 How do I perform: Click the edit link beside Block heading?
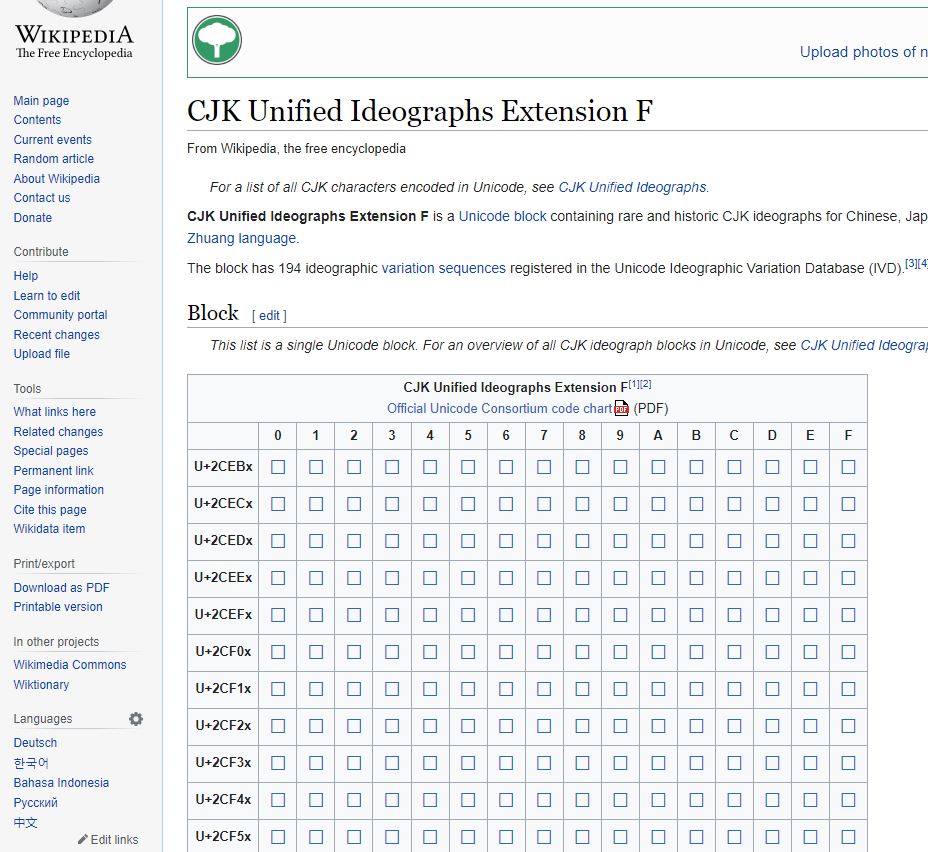click(269, 315)
